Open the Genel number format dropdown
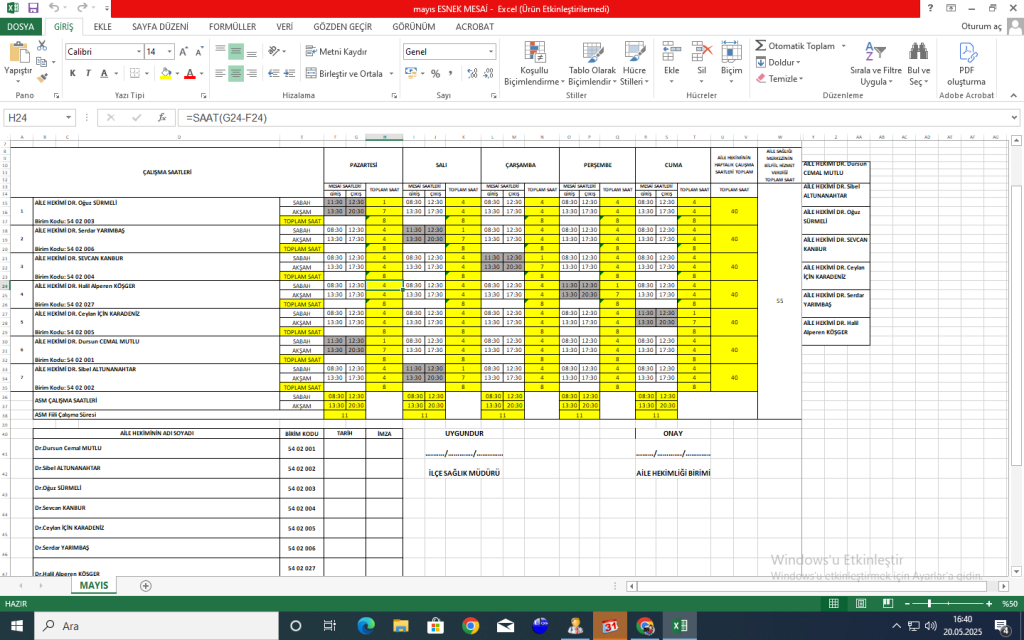 491,52
